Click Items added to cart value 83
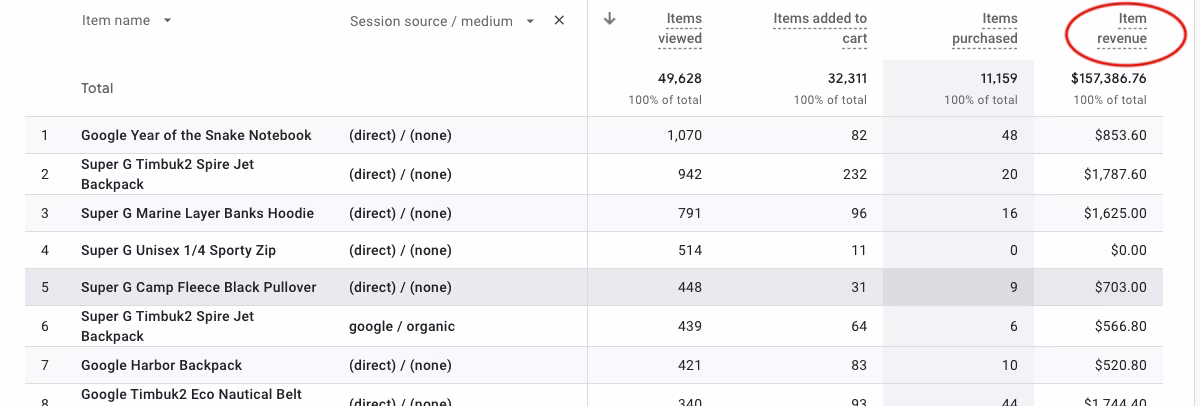The image size is (1200, 406). click(x=858, y=365)
